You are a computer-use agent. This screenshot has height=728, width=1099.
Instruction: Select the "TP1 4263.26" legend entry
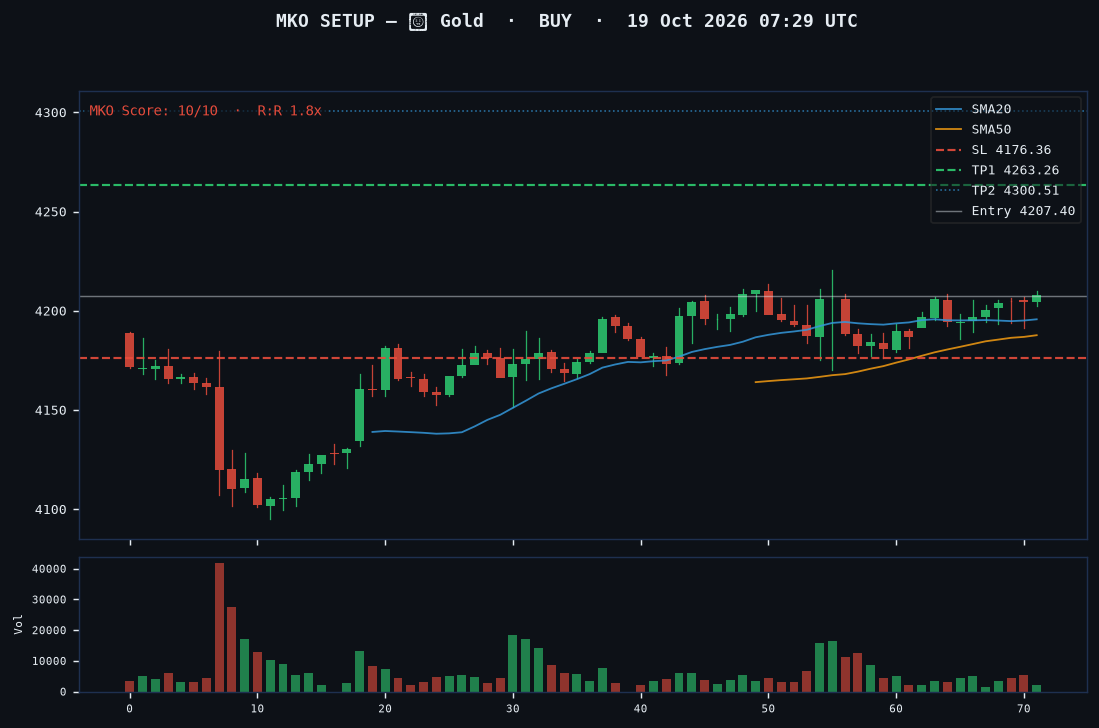click(x=1015, y=170)
